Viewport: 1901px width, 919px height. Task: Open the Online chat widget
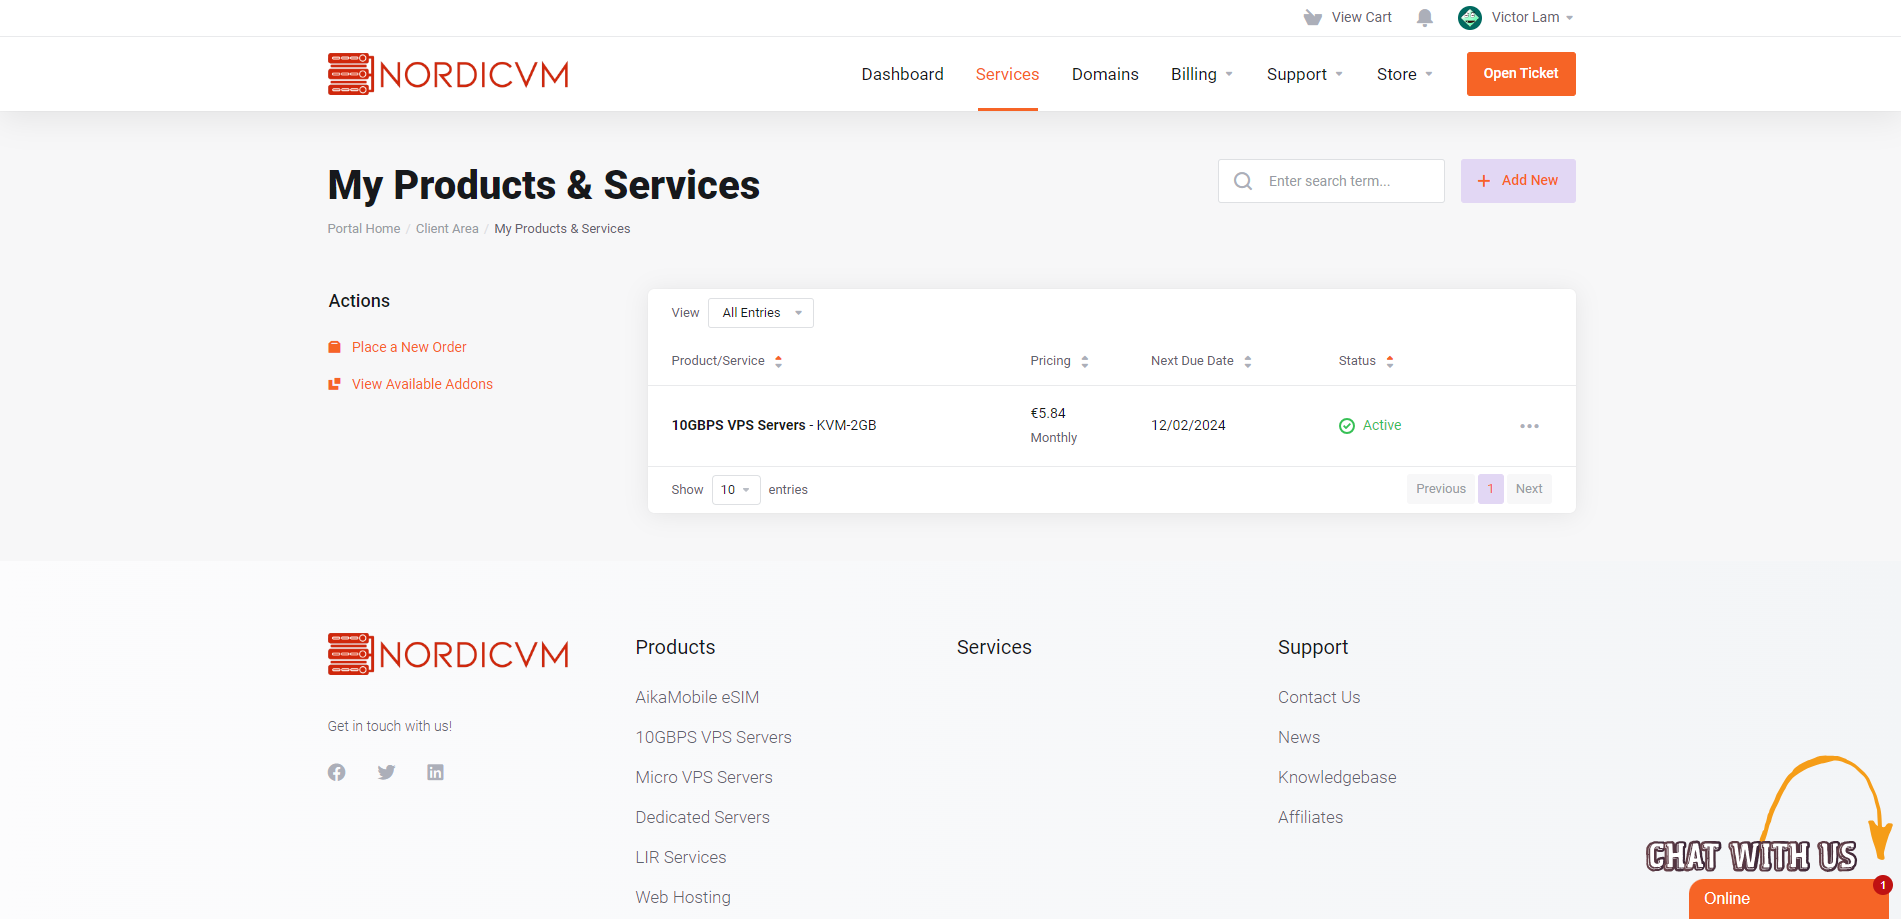pos(1788,898)
